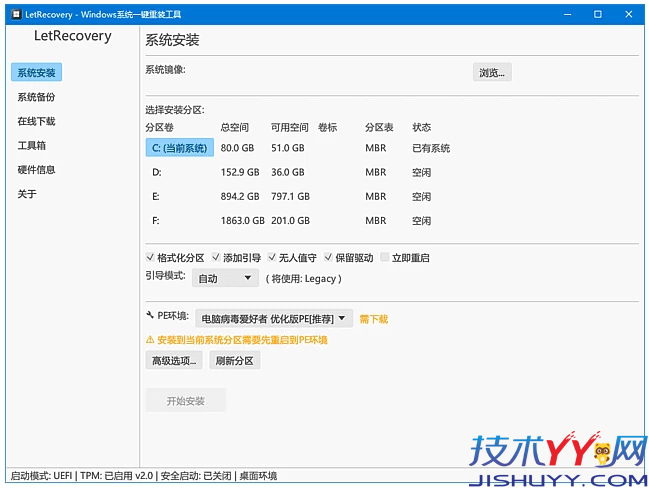
Task: Click the 分区卷 column header
Action: click(159, 127)
